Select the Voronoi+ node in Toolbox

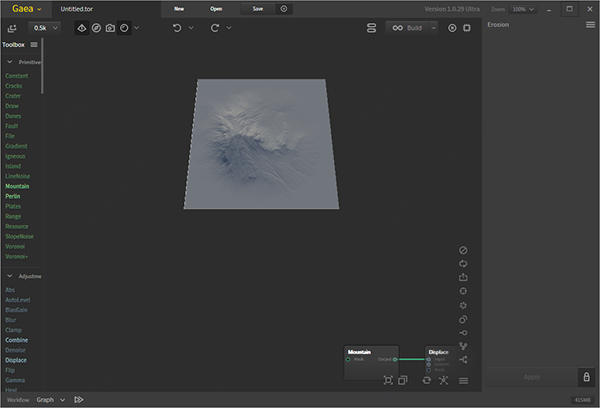point(16,256)
